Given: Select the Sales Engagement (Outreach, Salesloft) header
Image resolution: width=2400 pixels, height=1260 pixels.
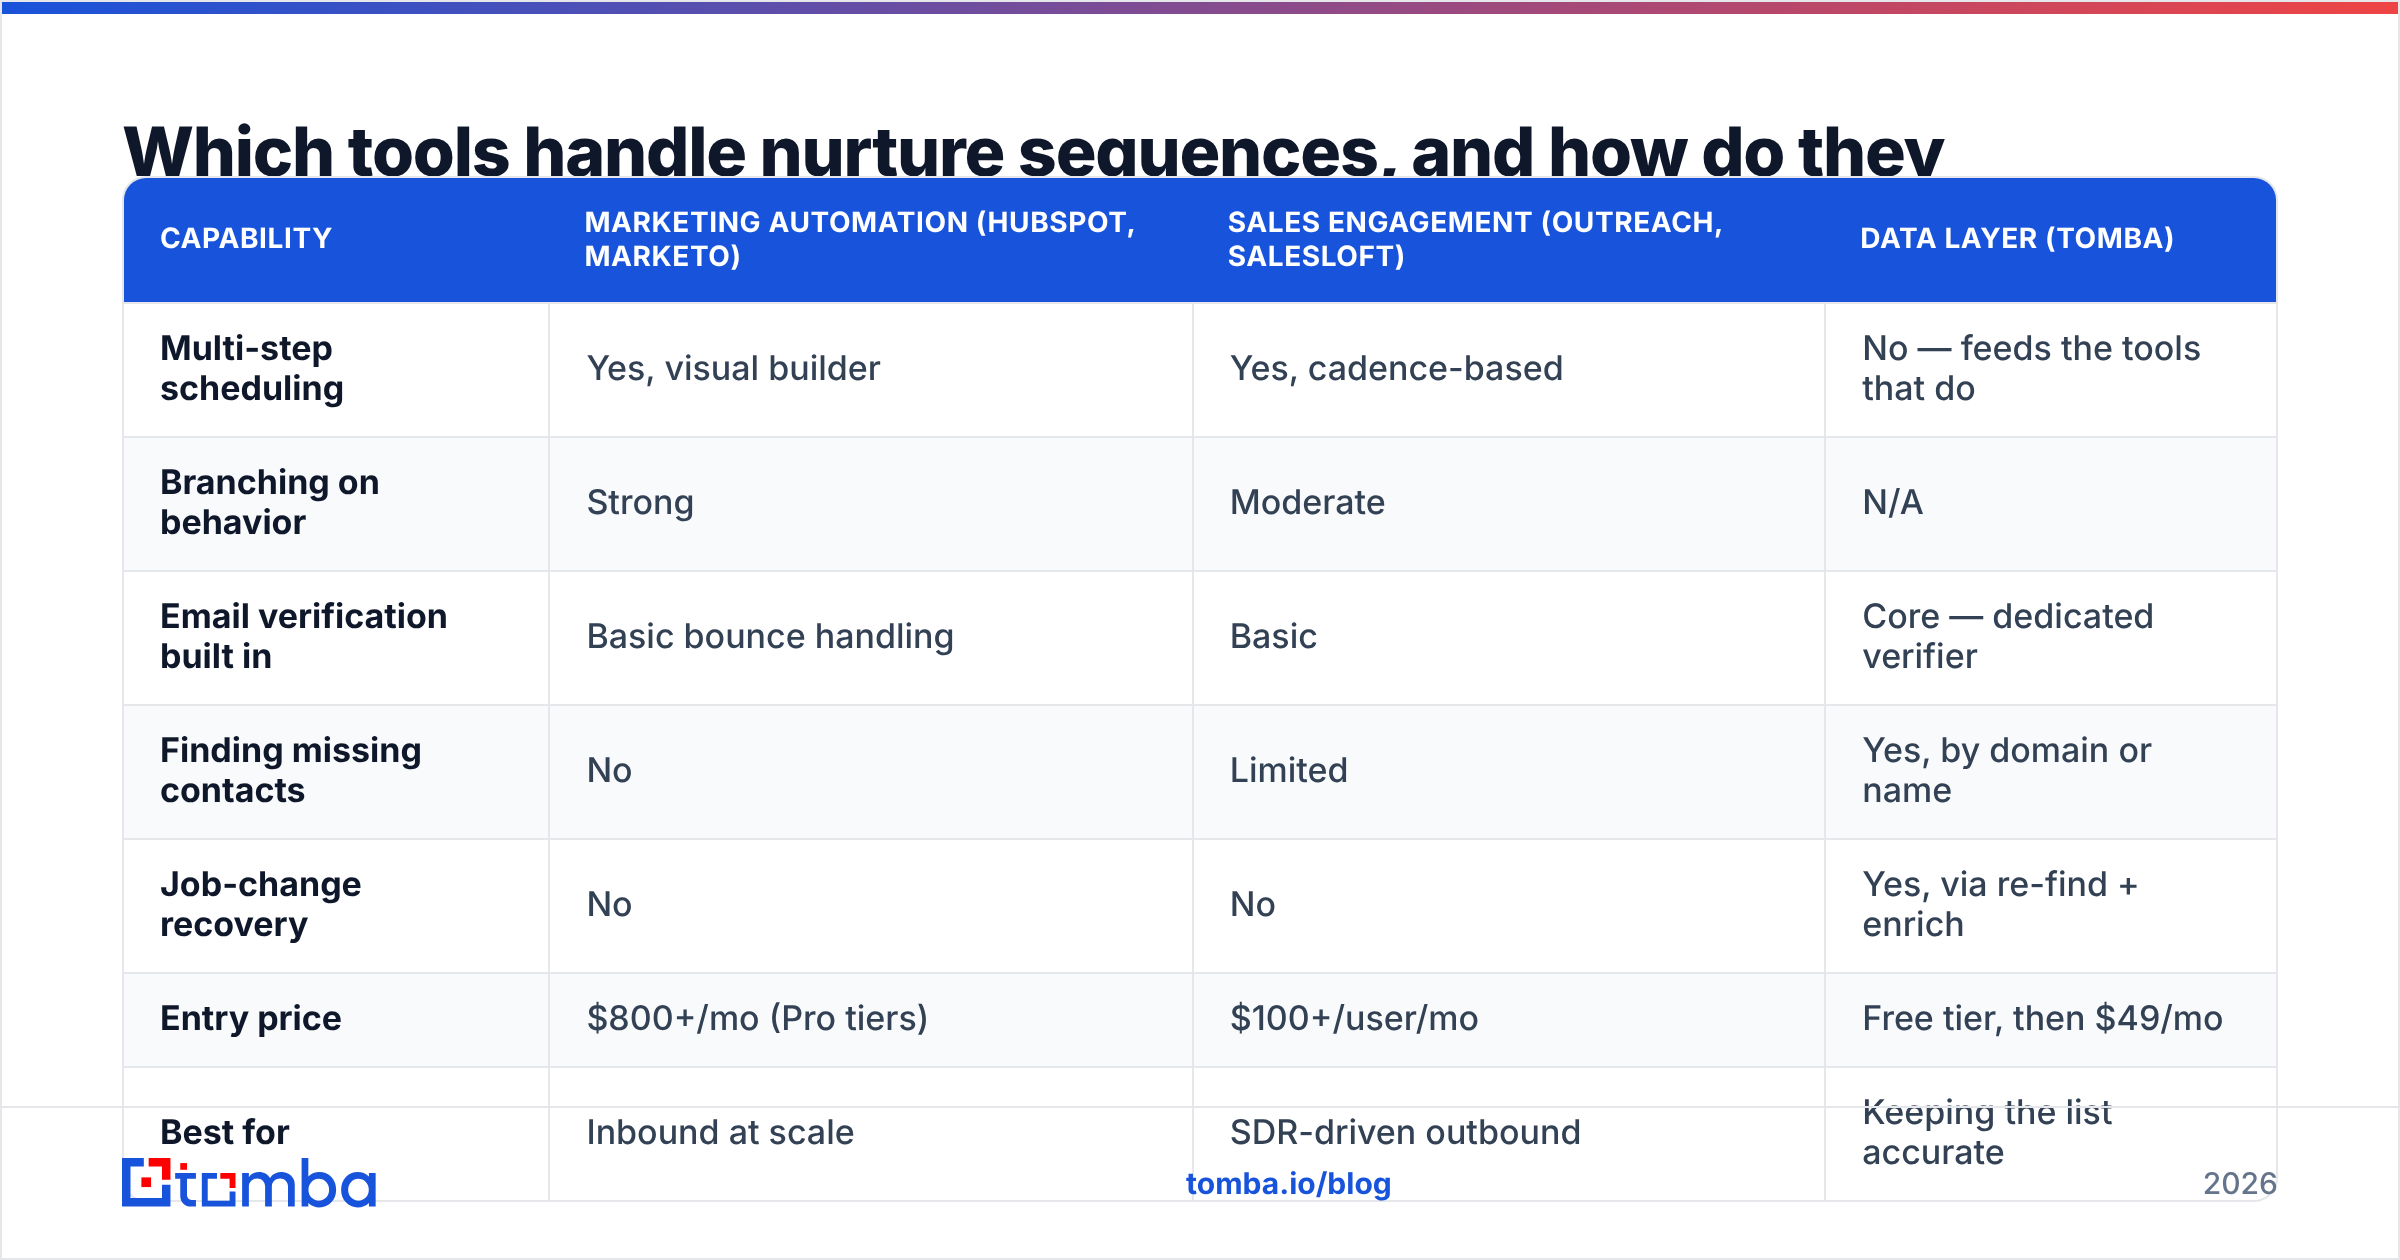Looking at the screenshot, I should pos(1475,239).
